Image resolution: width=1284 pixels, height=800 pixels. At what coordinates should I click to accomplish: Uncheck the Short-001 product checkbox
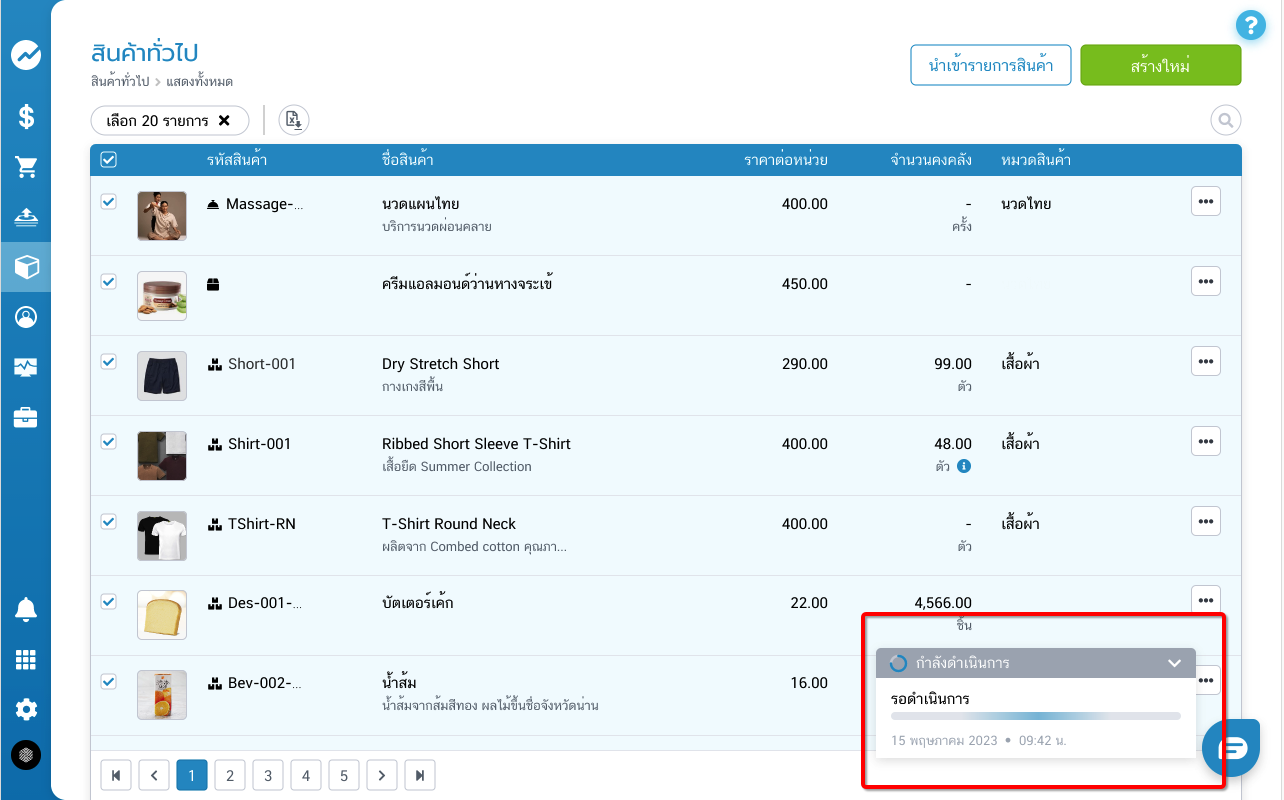click(x=109, y=362)
